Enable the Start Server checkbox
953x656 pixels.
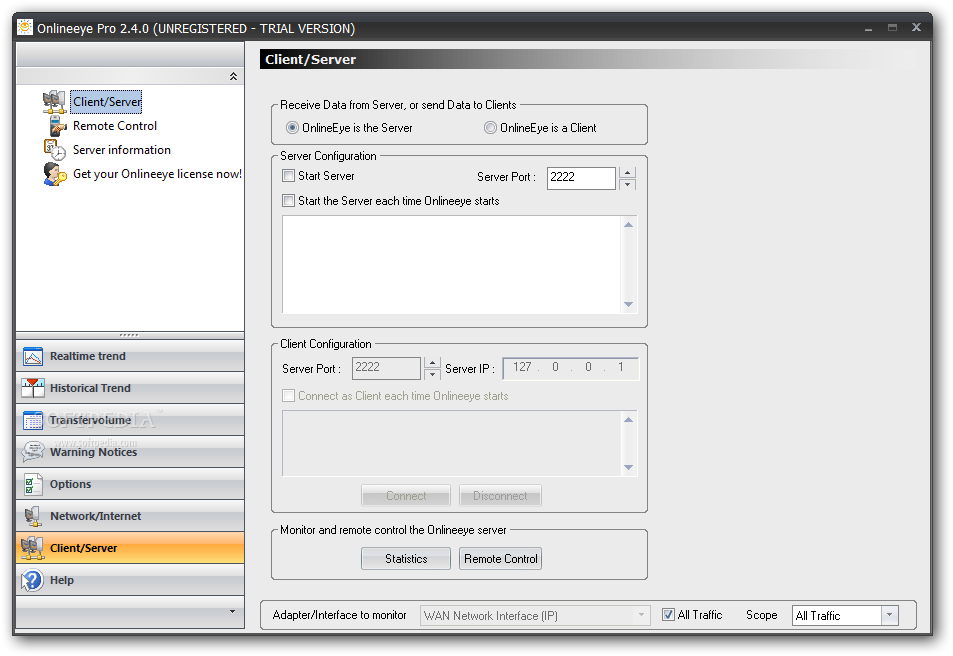click(289, 176)
